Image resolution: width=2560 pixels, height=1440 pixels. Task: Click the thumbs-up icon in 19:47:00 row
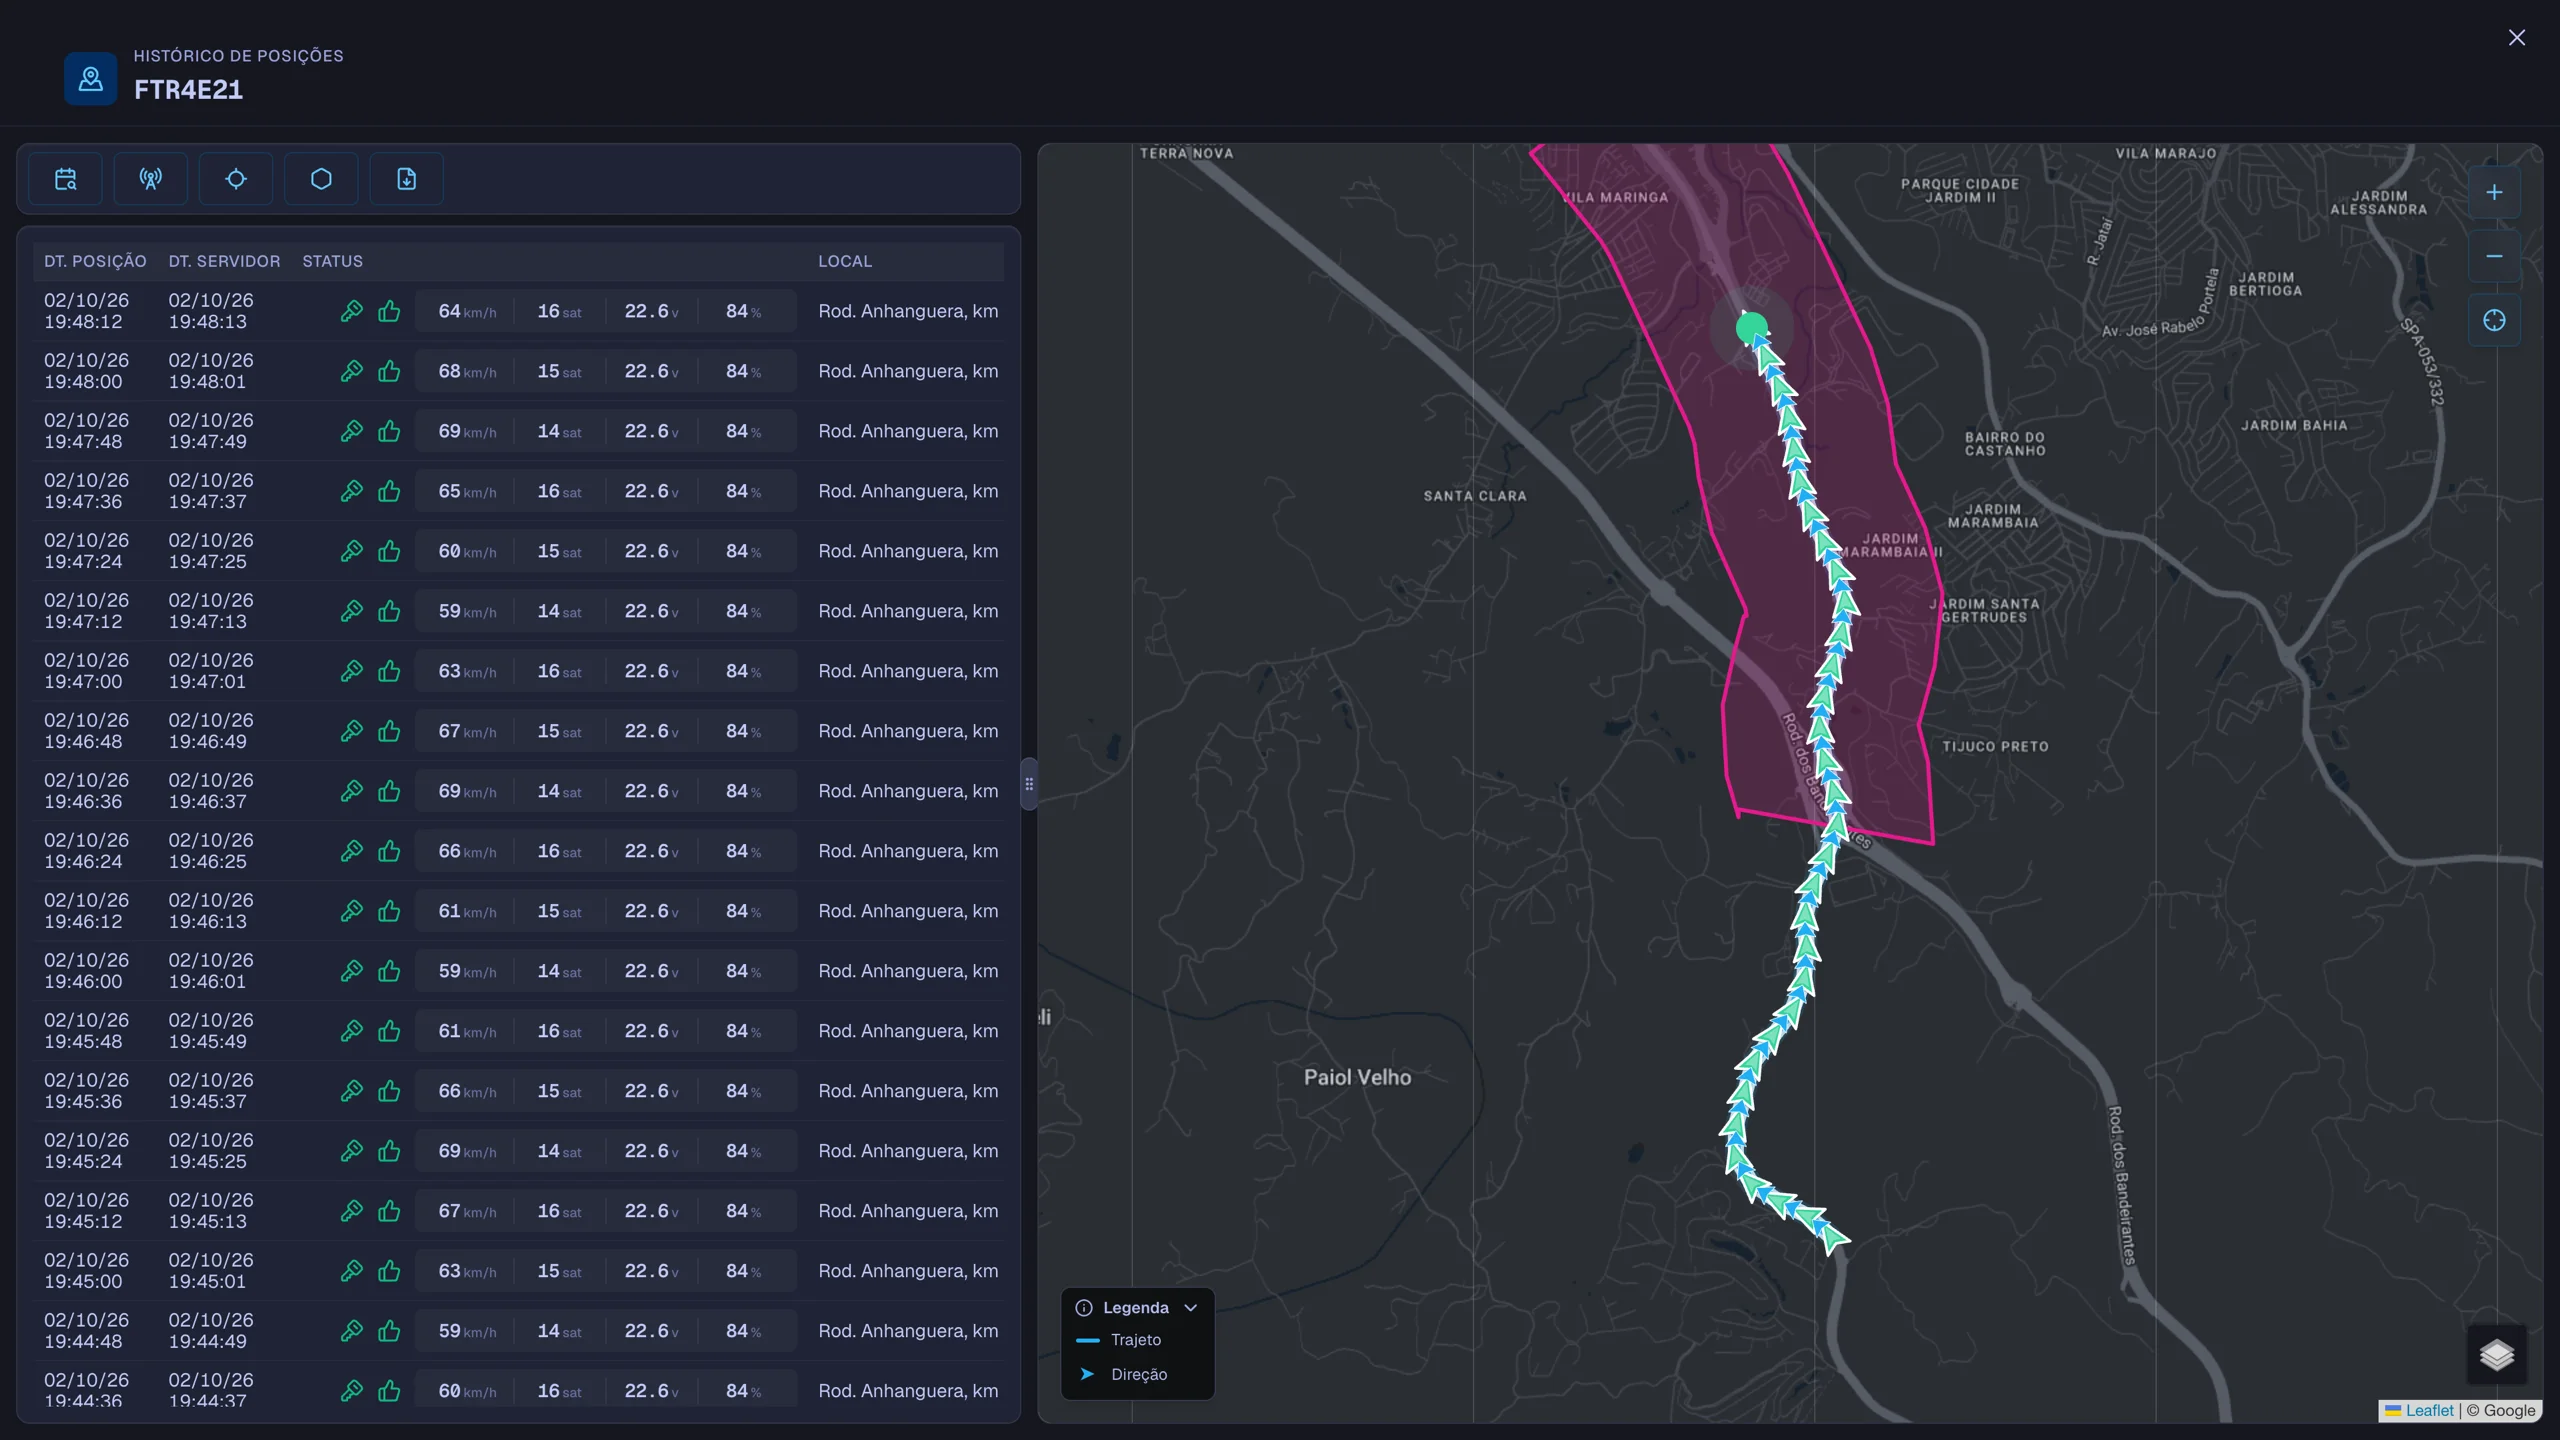click(389, 671)
